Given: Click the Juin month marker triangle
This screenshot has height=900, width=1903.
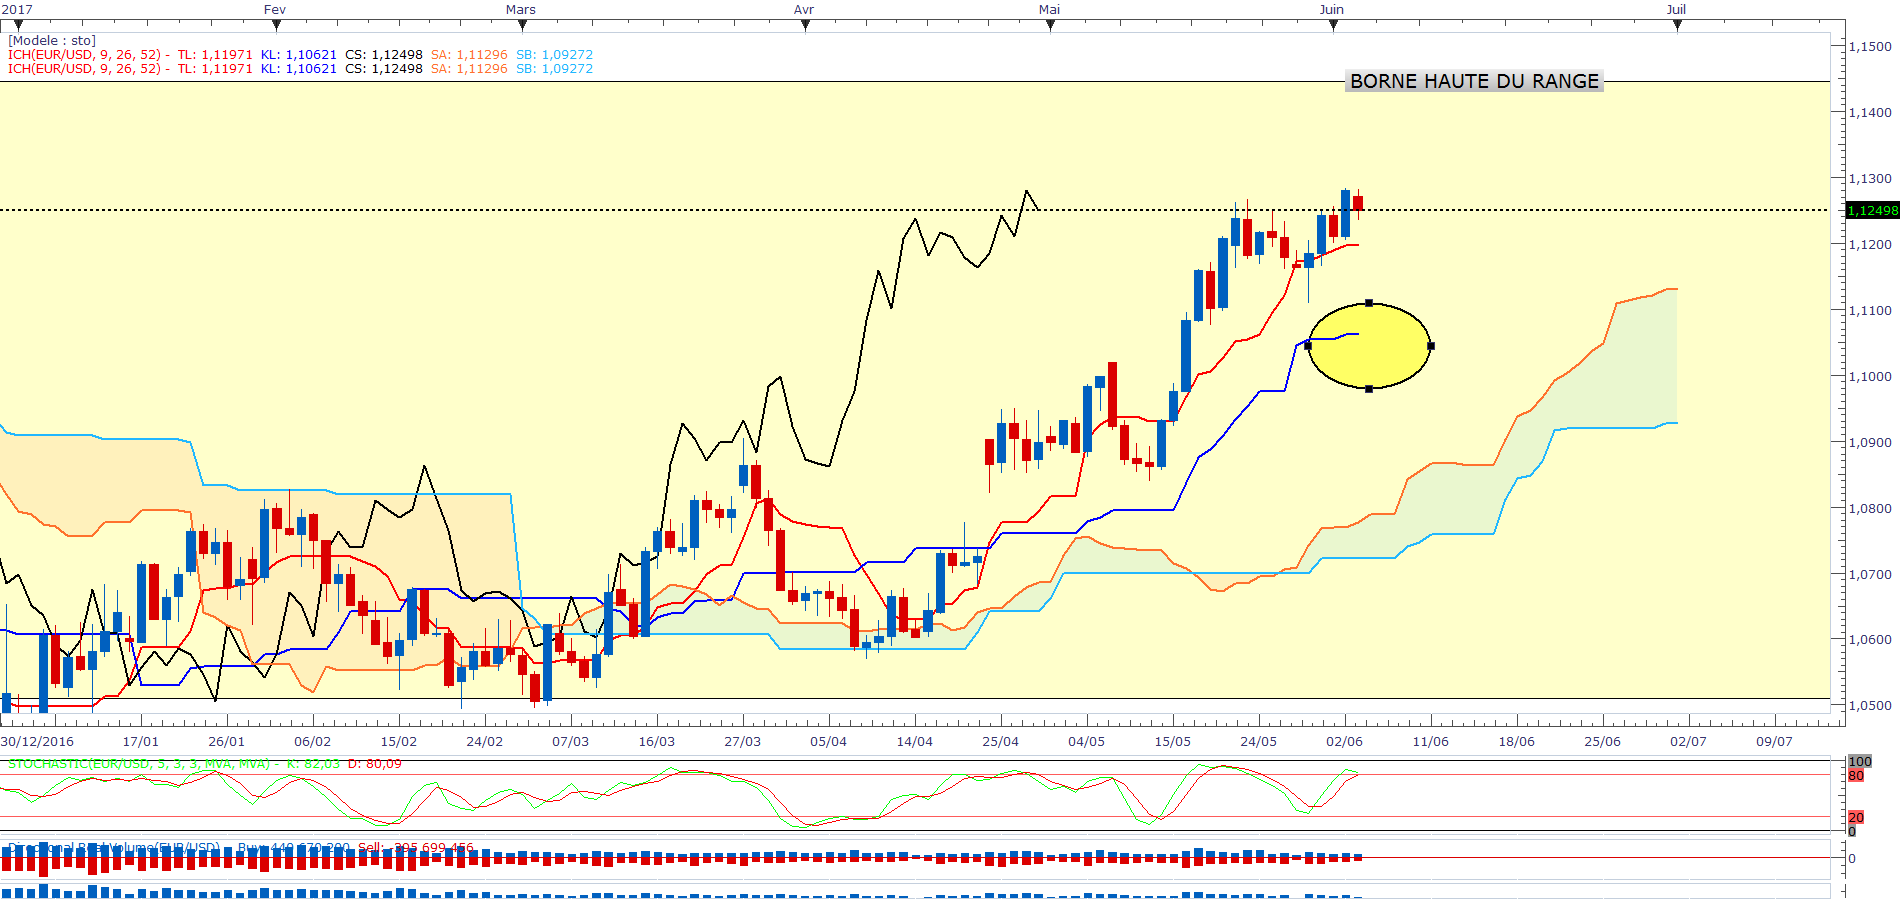Looking at the screenshot, I should click(x=1333, y=26).
